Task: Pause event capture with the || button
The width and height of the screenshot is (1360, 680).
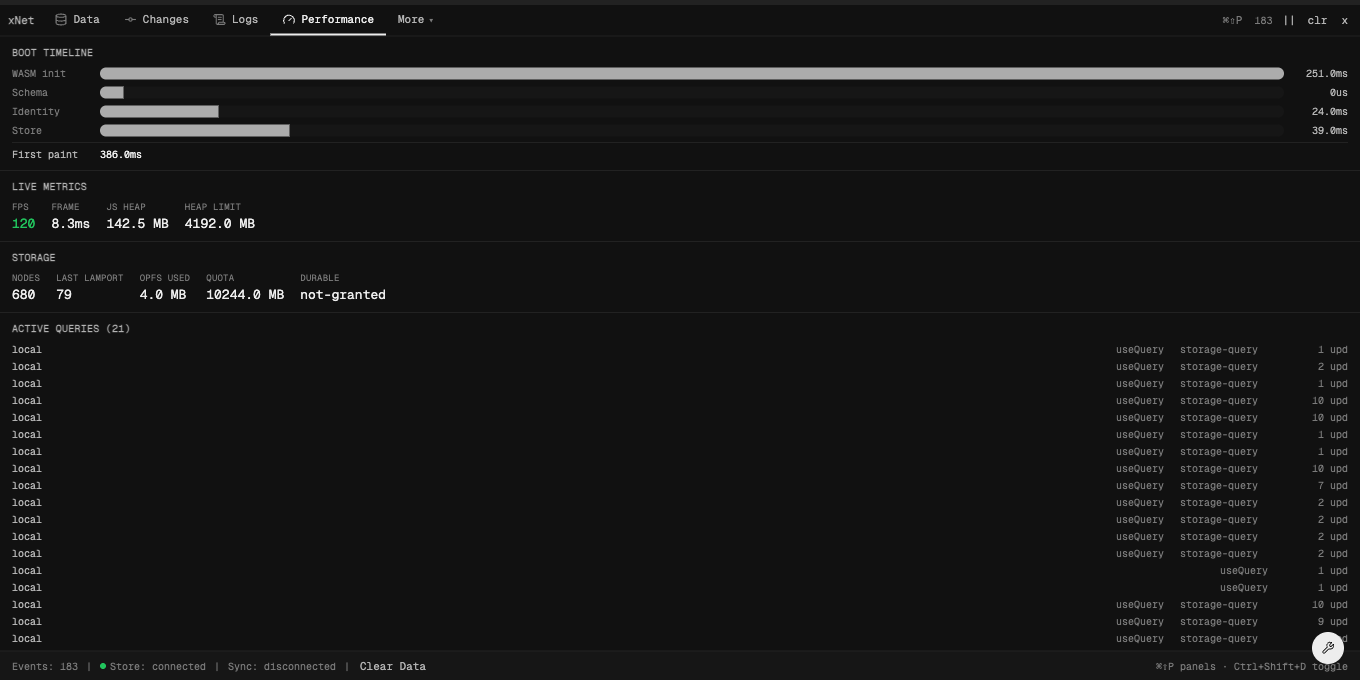Action: tap(1289, 20)
